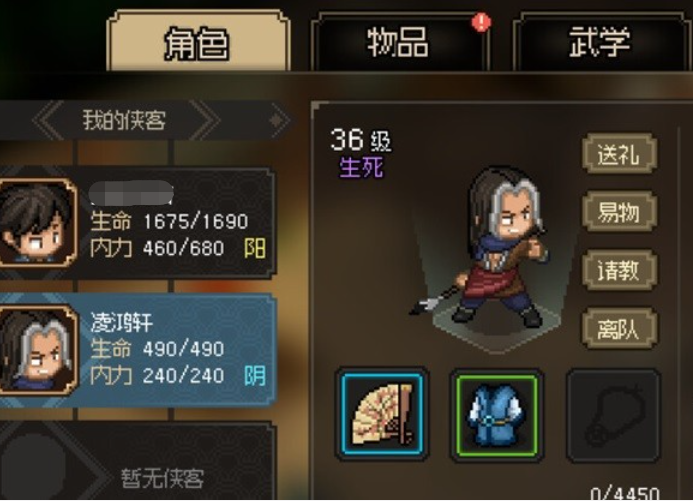
Task: Select the empty 暂无侠客 party slot
Action: 137,462
